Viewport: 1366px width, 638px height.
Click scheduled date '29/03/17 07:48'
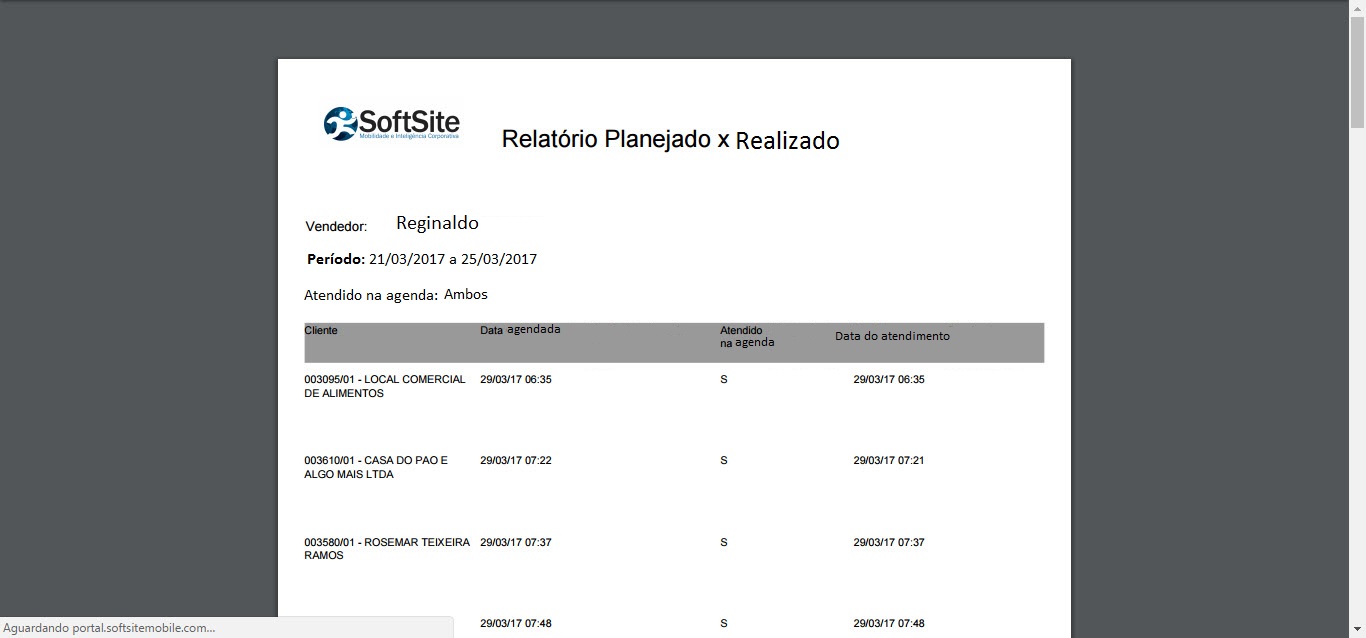point(516,624)
